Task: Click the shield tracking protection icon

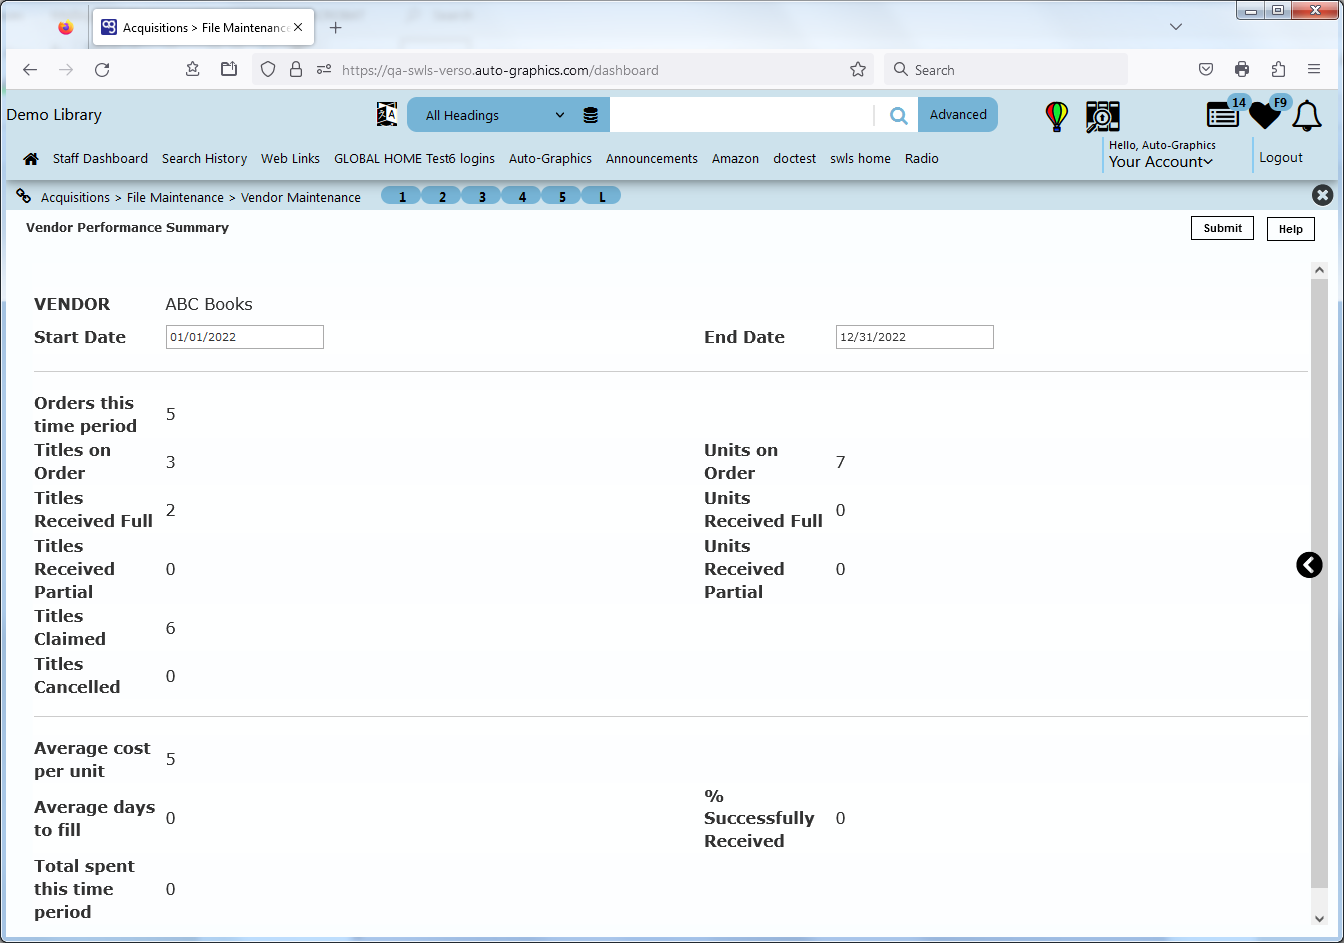Action: [x=268, y=70]
